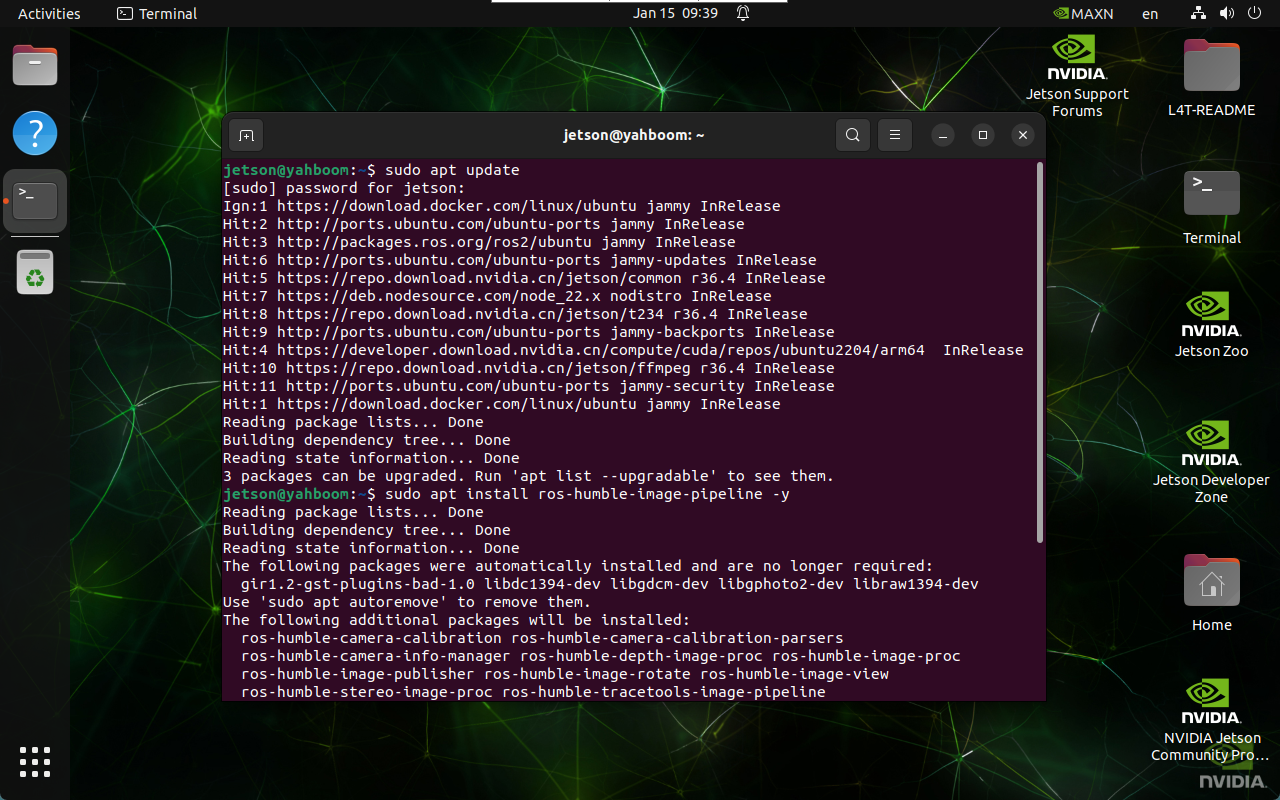Click 'The following additional packages will be installed' line
Viewport: 1280px width, 800px height.
tap(456, 620)
